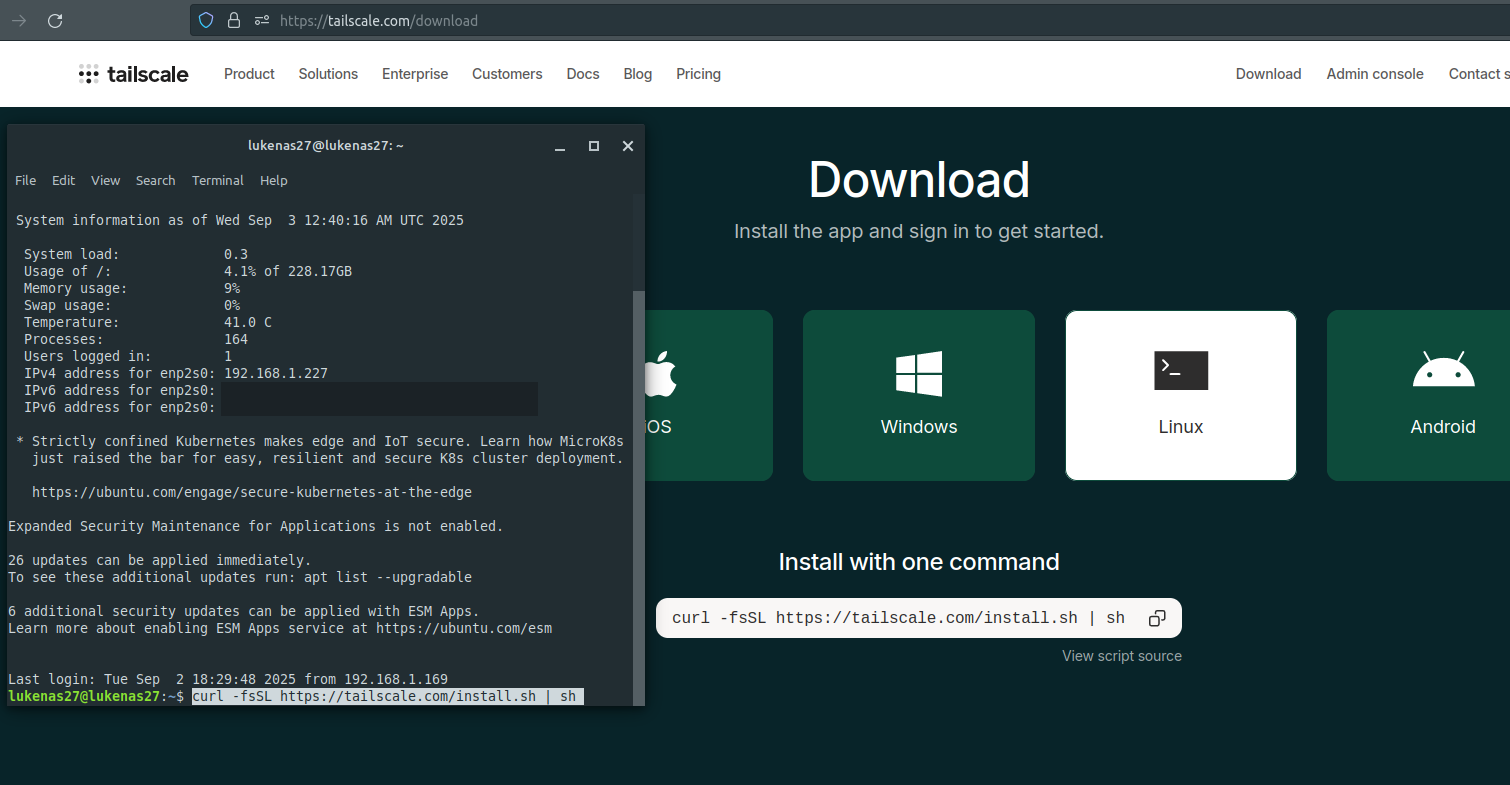Open the terminal's Edit menu
The height and width of the screenshot is (785, 1510).
[64, 181]
